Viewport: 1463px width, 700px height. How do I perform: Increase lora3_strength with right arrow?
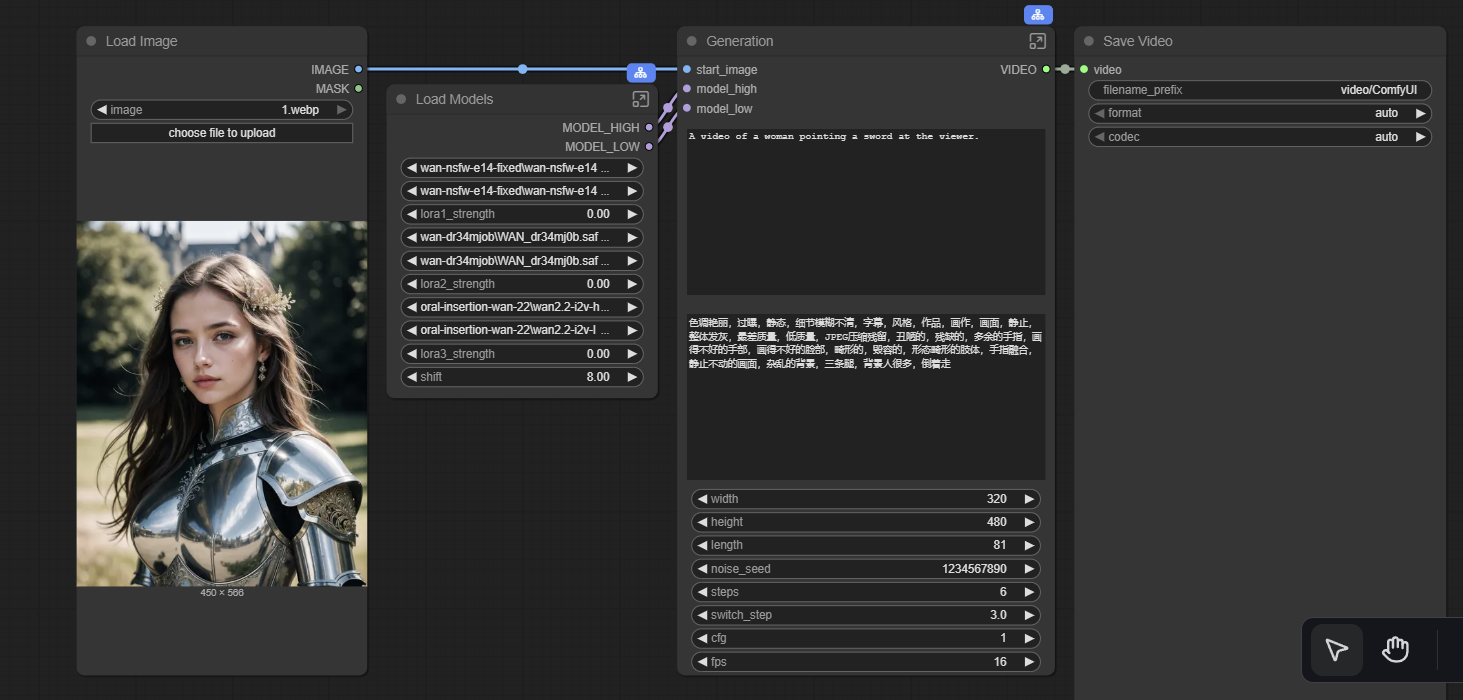pos(632,354)
